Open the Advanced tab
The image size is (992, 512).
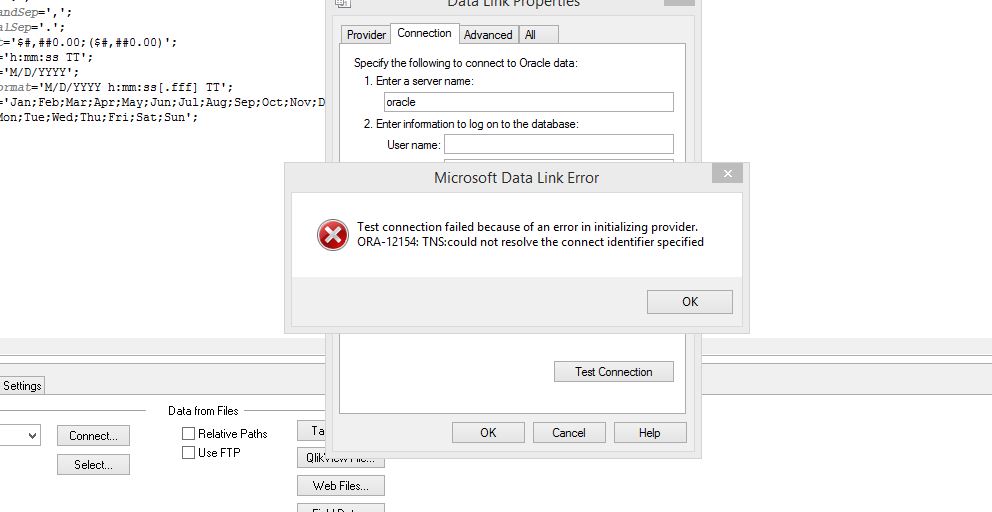[488, 35]
